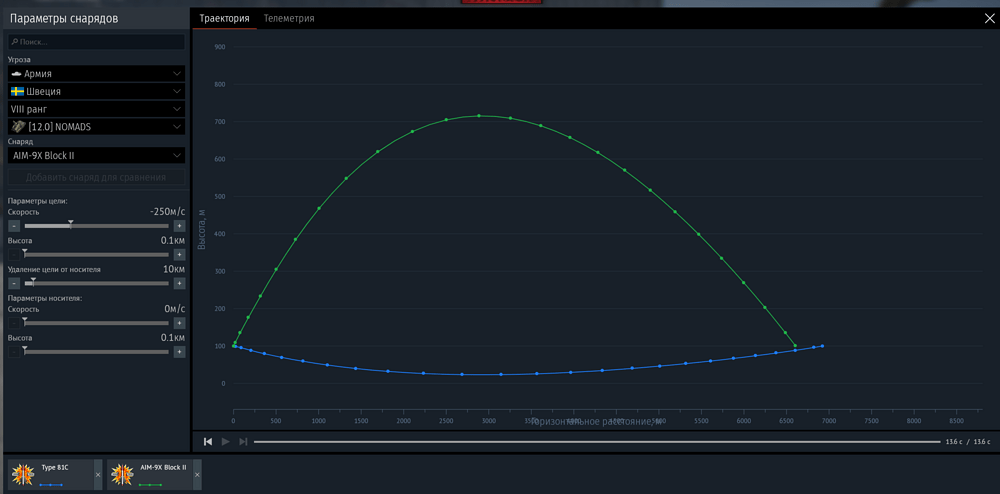Screen dimensions: 1000x494
Task: Select the Траектория tab
Action: (224, 18)
